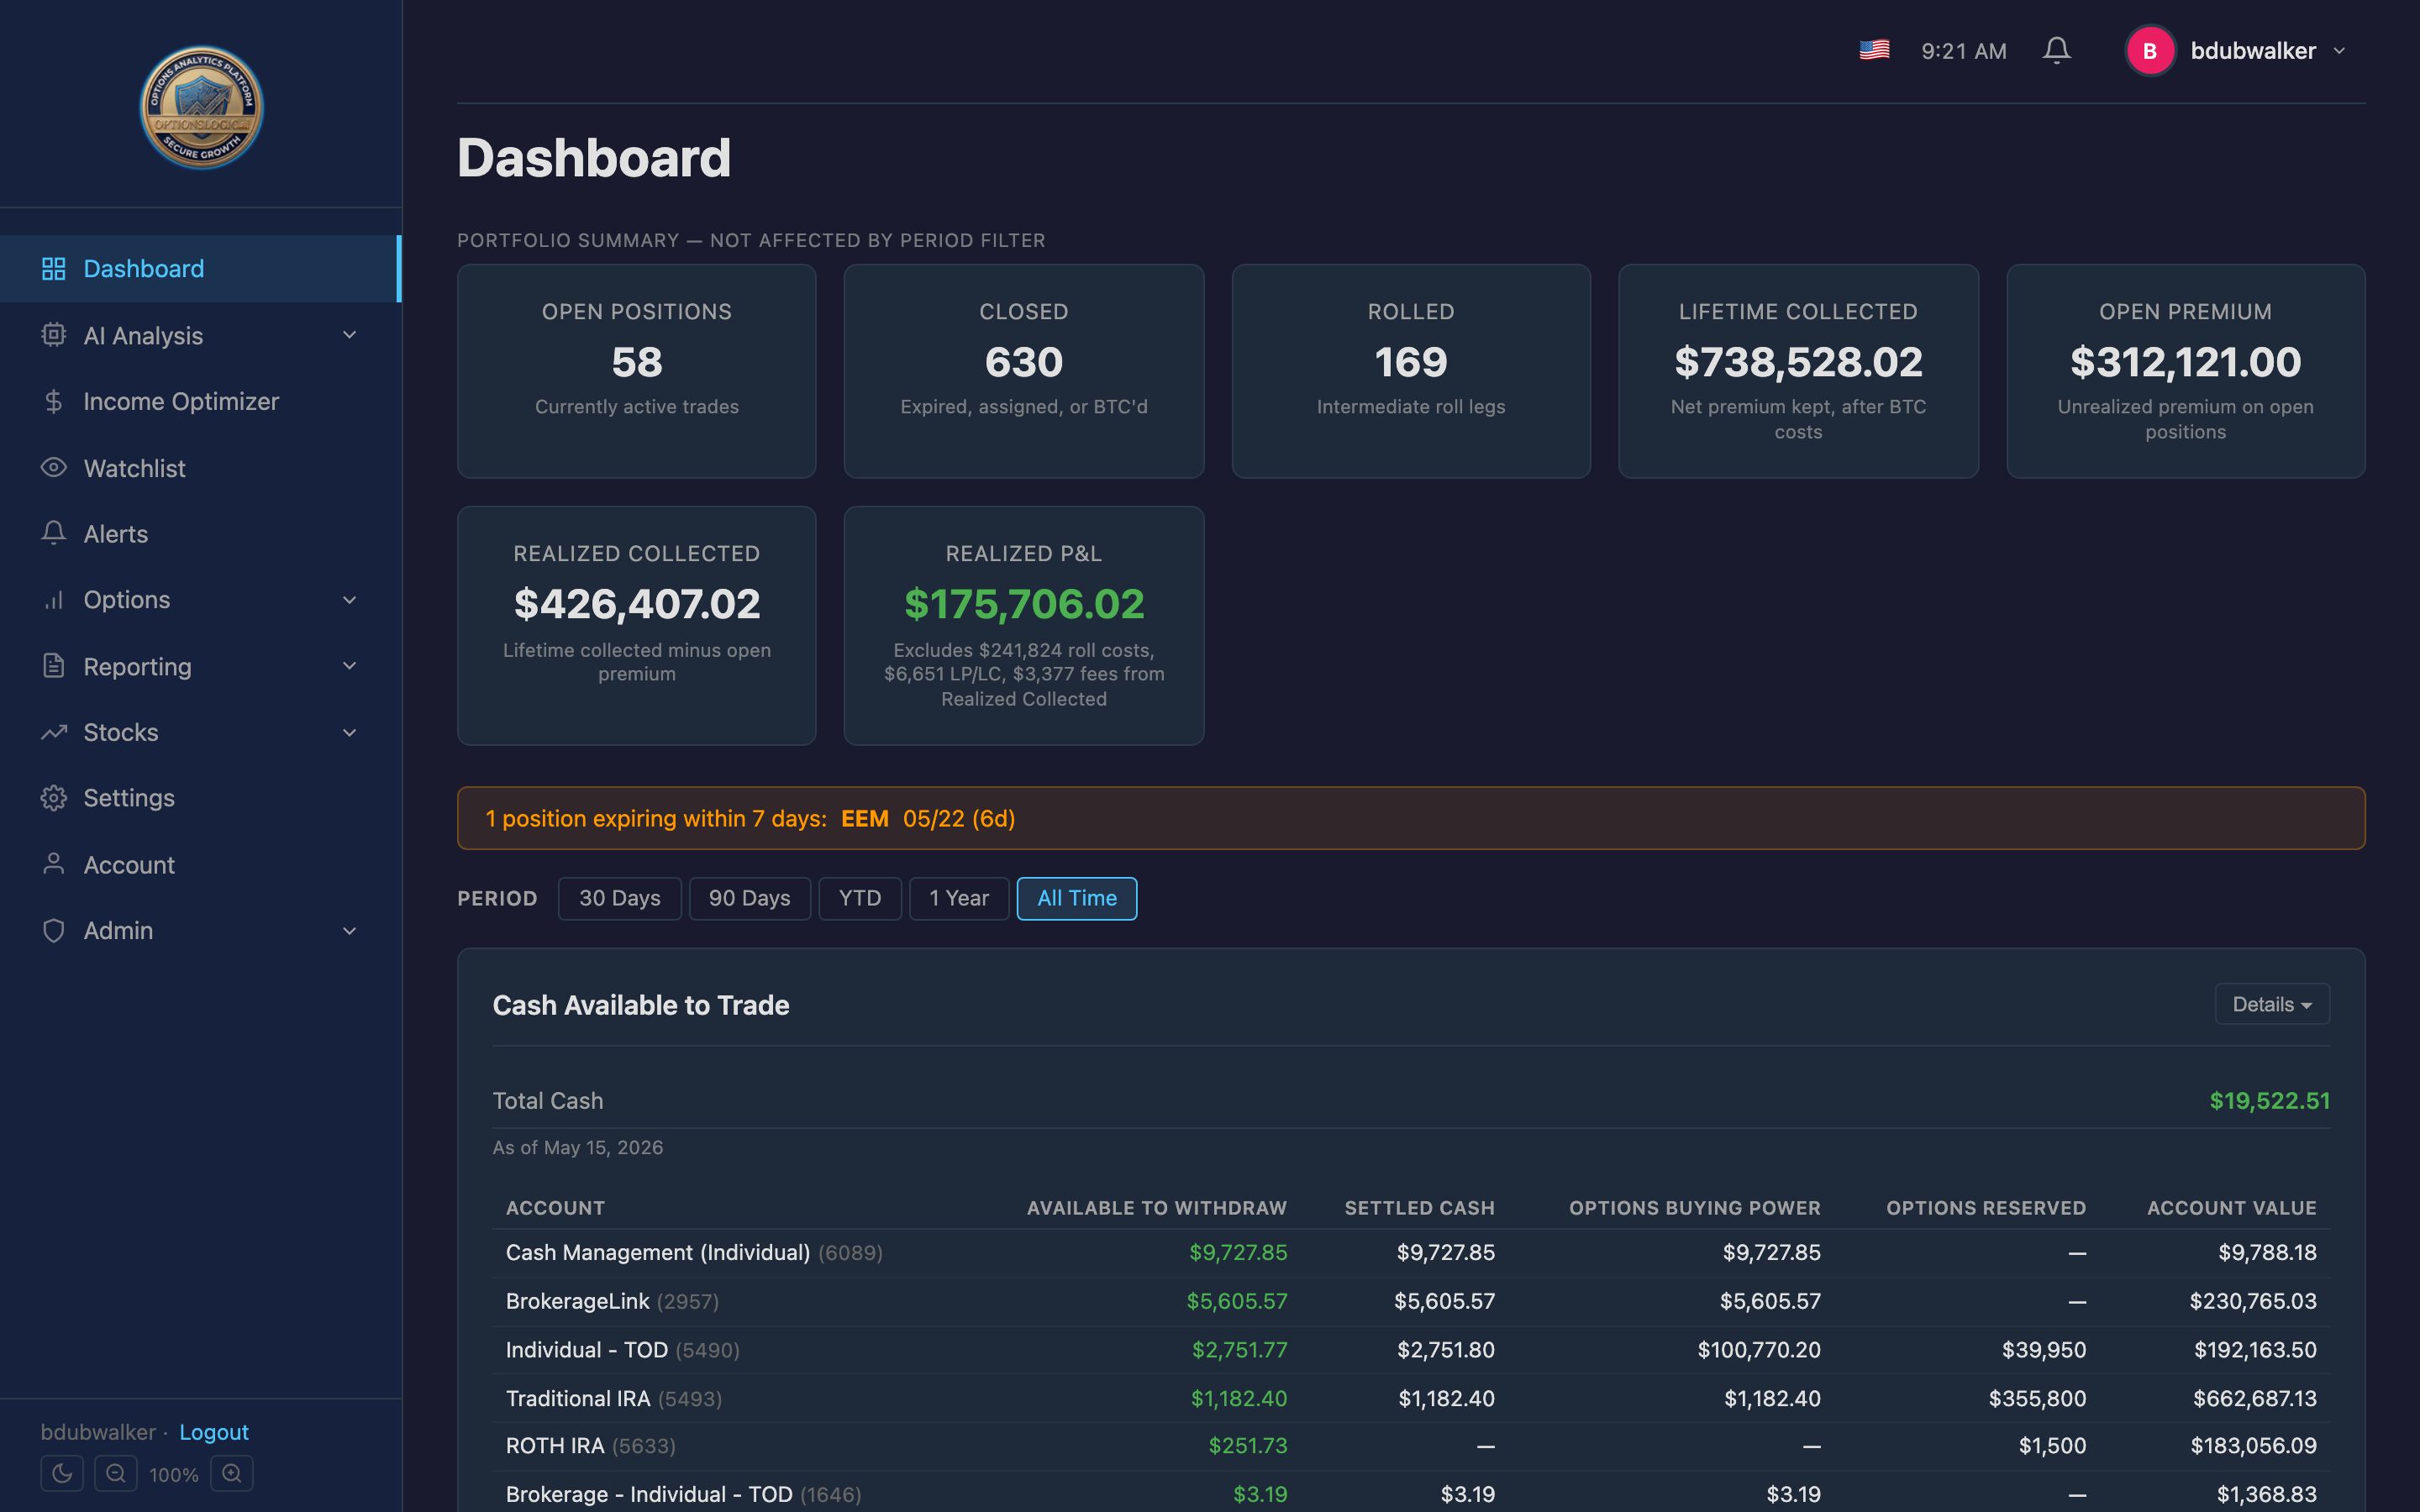Click the Realized Collected card
The image size is (2420, 1512).
click(636, 626)
